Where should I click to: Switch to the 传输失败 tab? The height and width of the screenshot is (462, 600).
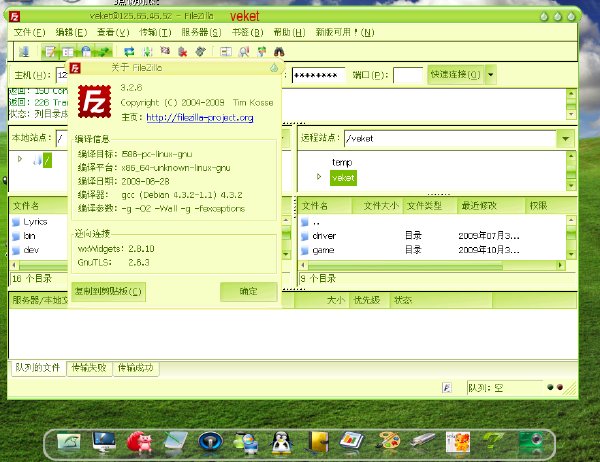pos(89,368)
